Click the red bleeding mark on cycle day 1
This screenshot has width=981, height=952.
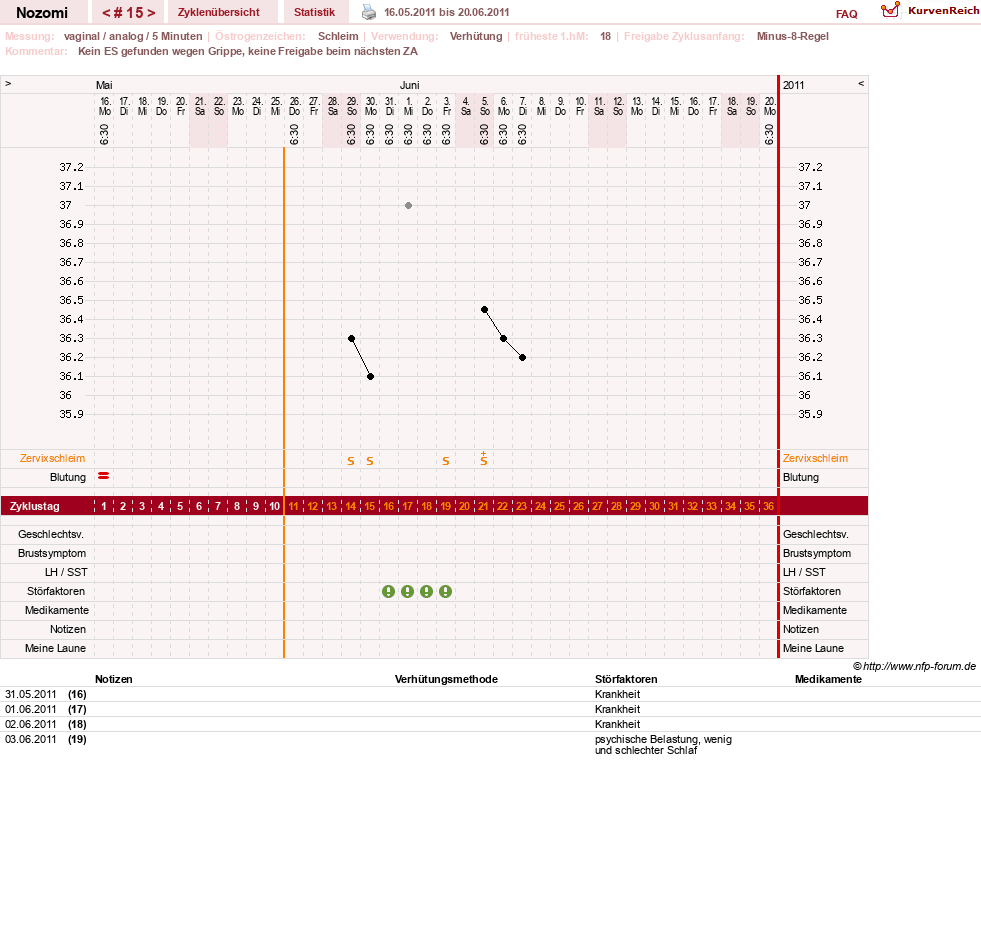[104, 476]
